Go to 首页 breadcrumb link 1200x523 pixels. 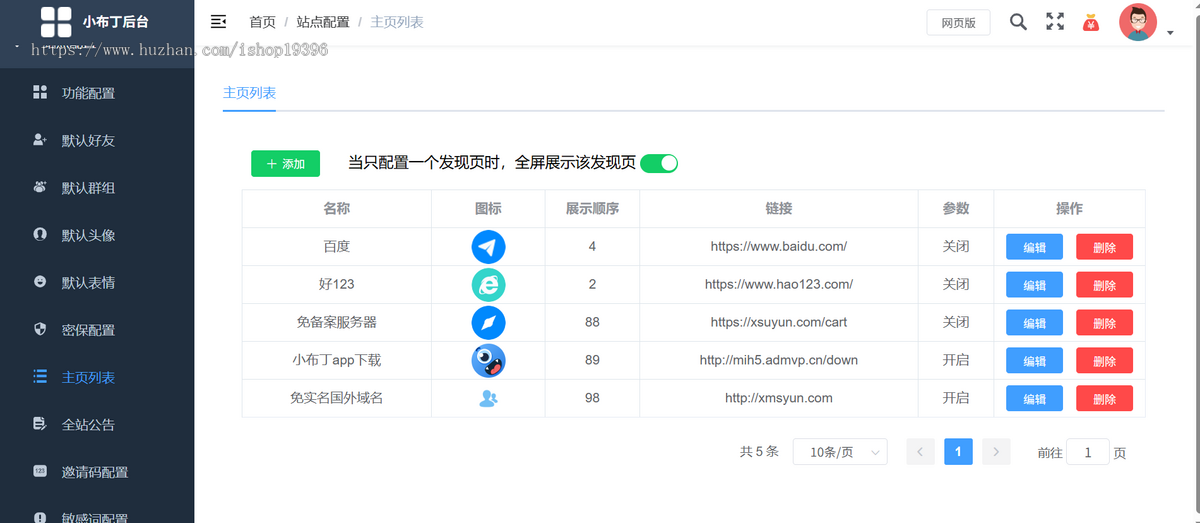point(262,22)
